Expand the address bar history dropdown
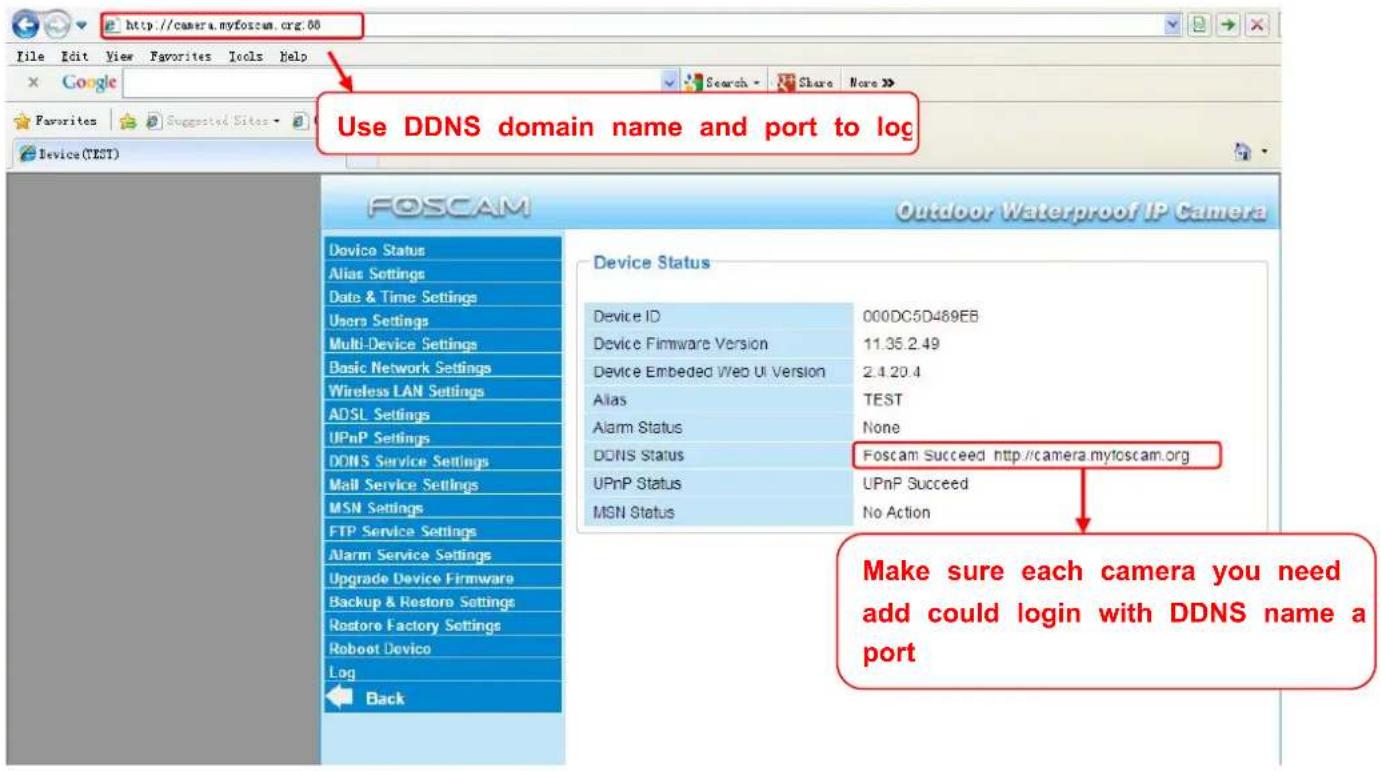The height and width of the screenshot is (771, 1381). [1173, 26]
